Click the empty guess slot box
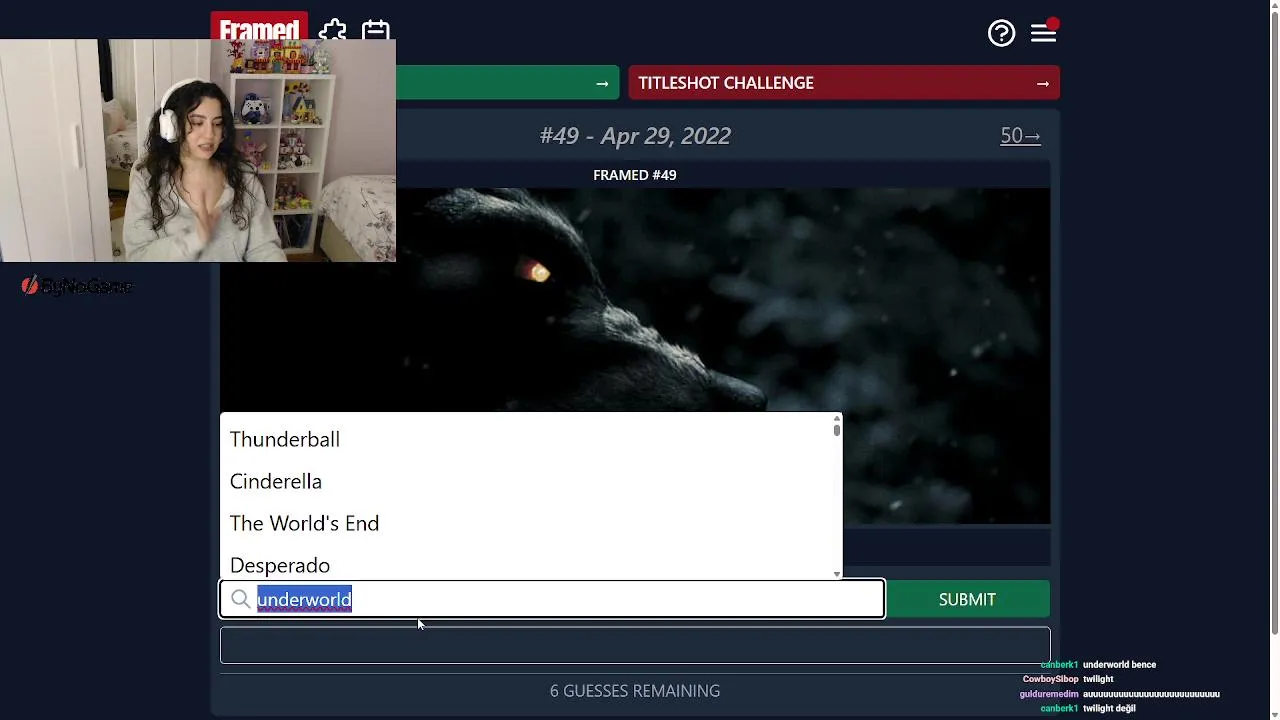 pos(635,645)
